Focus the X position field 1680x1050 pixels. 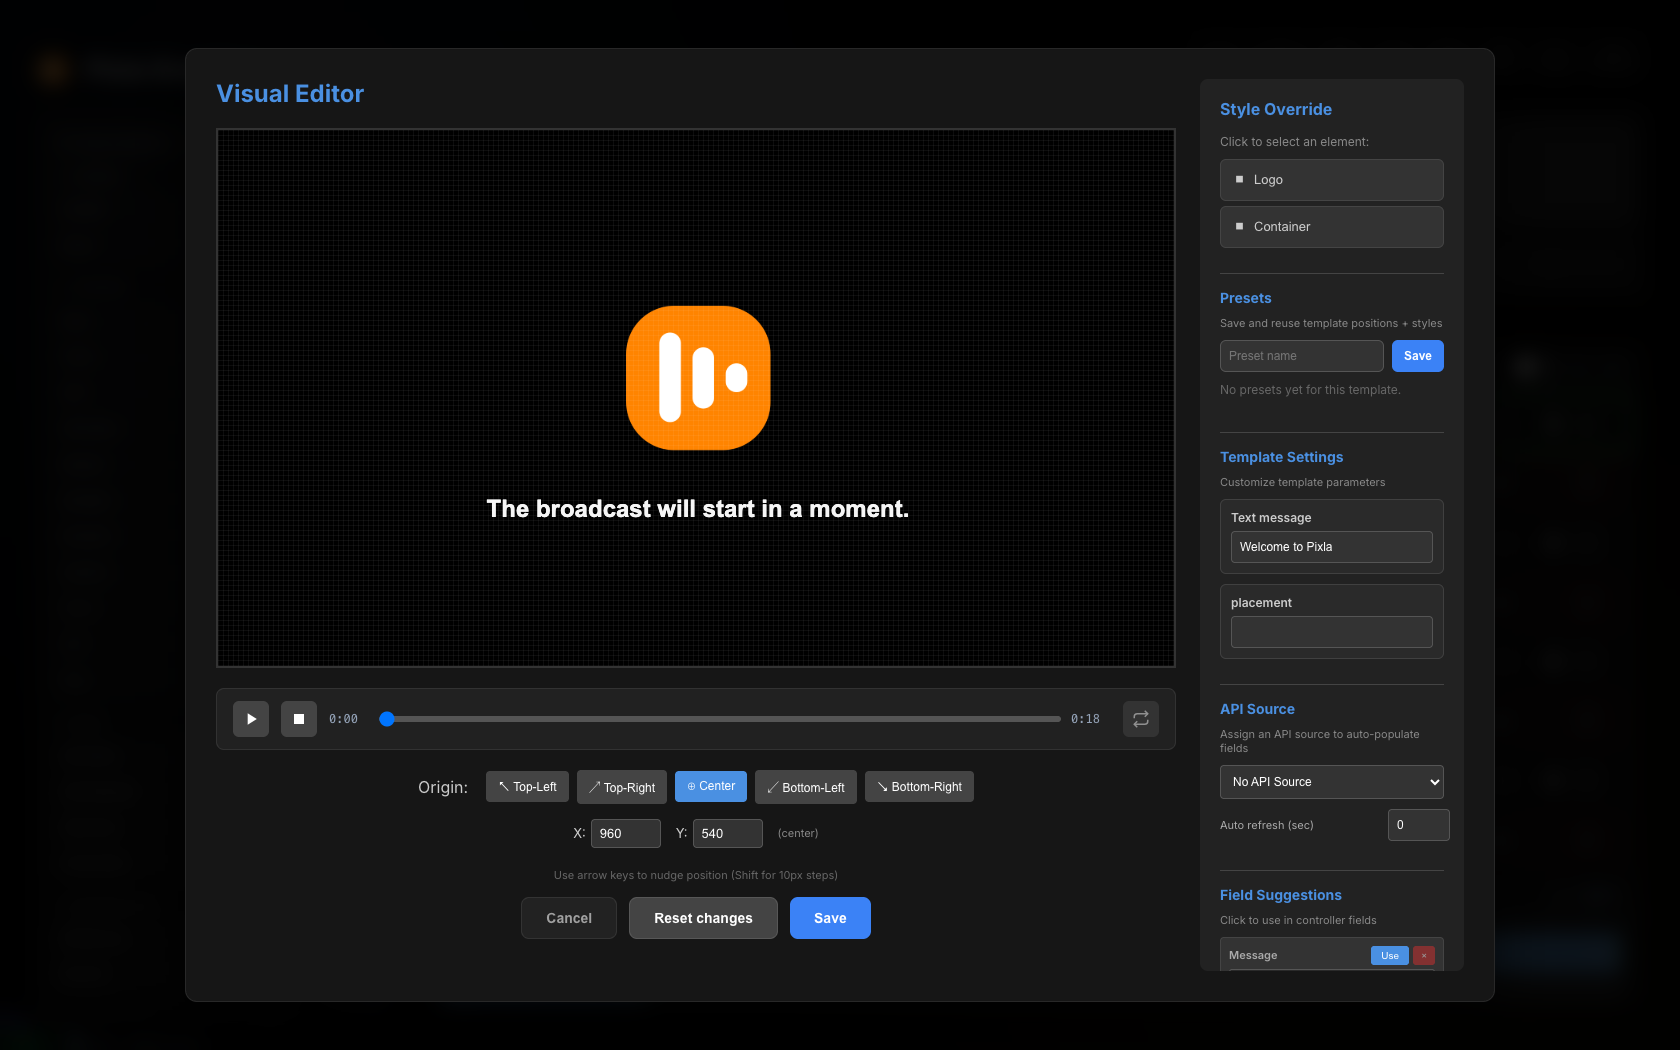626,833
